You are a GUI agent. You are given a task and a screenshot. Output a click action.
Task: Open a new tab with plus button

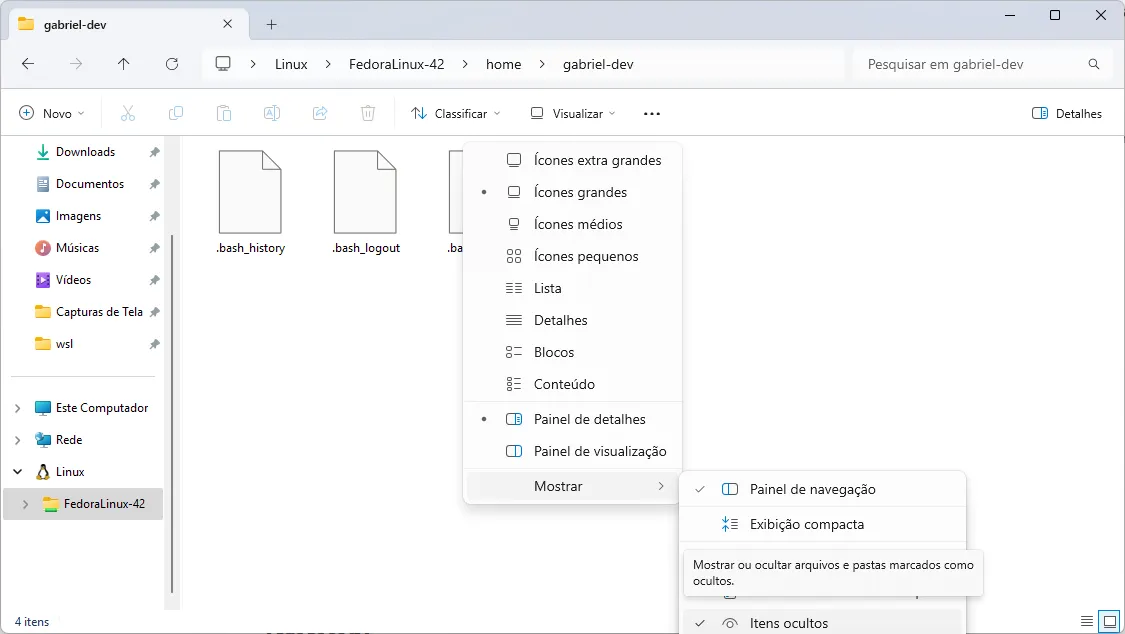coord(271,24)
